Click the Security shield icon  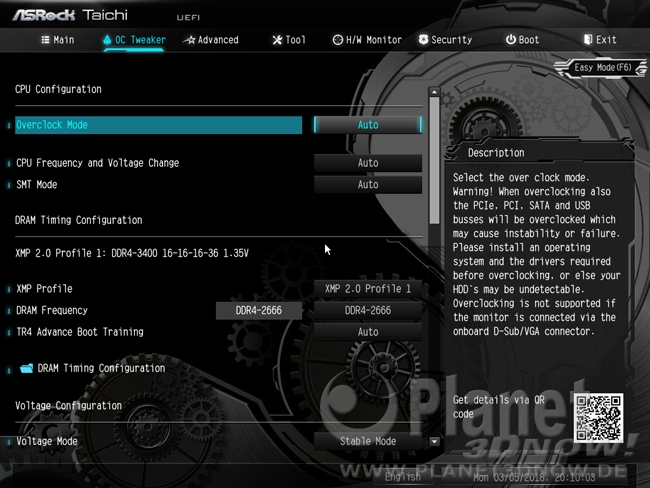(x=423, y=39)
